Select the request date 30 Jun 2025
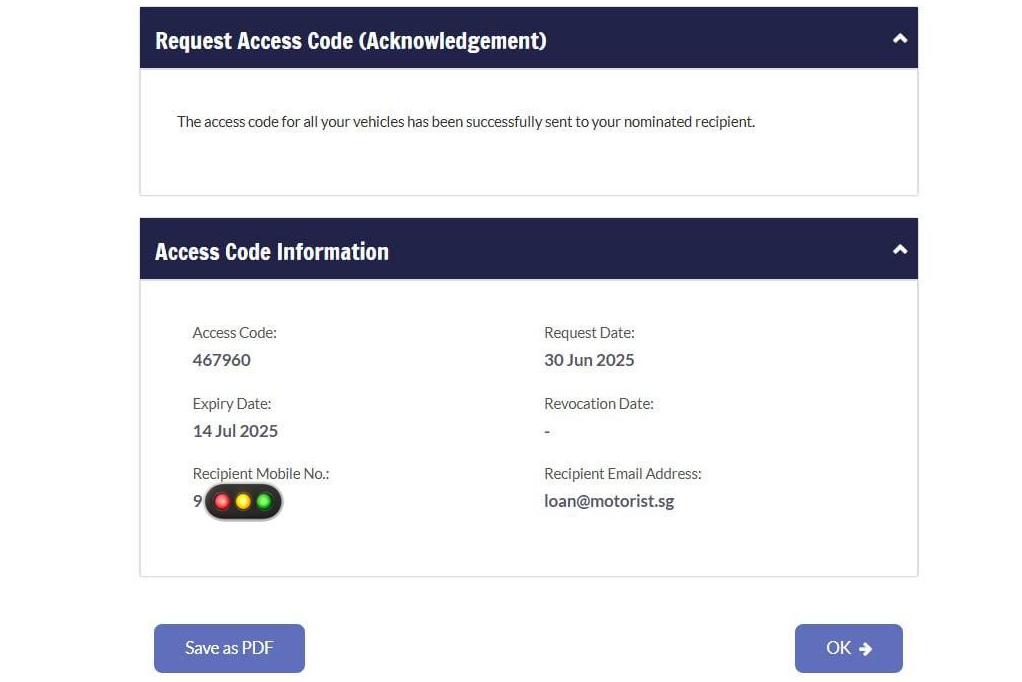This screenshot has width=1022, height=682. tap(589, 360)
